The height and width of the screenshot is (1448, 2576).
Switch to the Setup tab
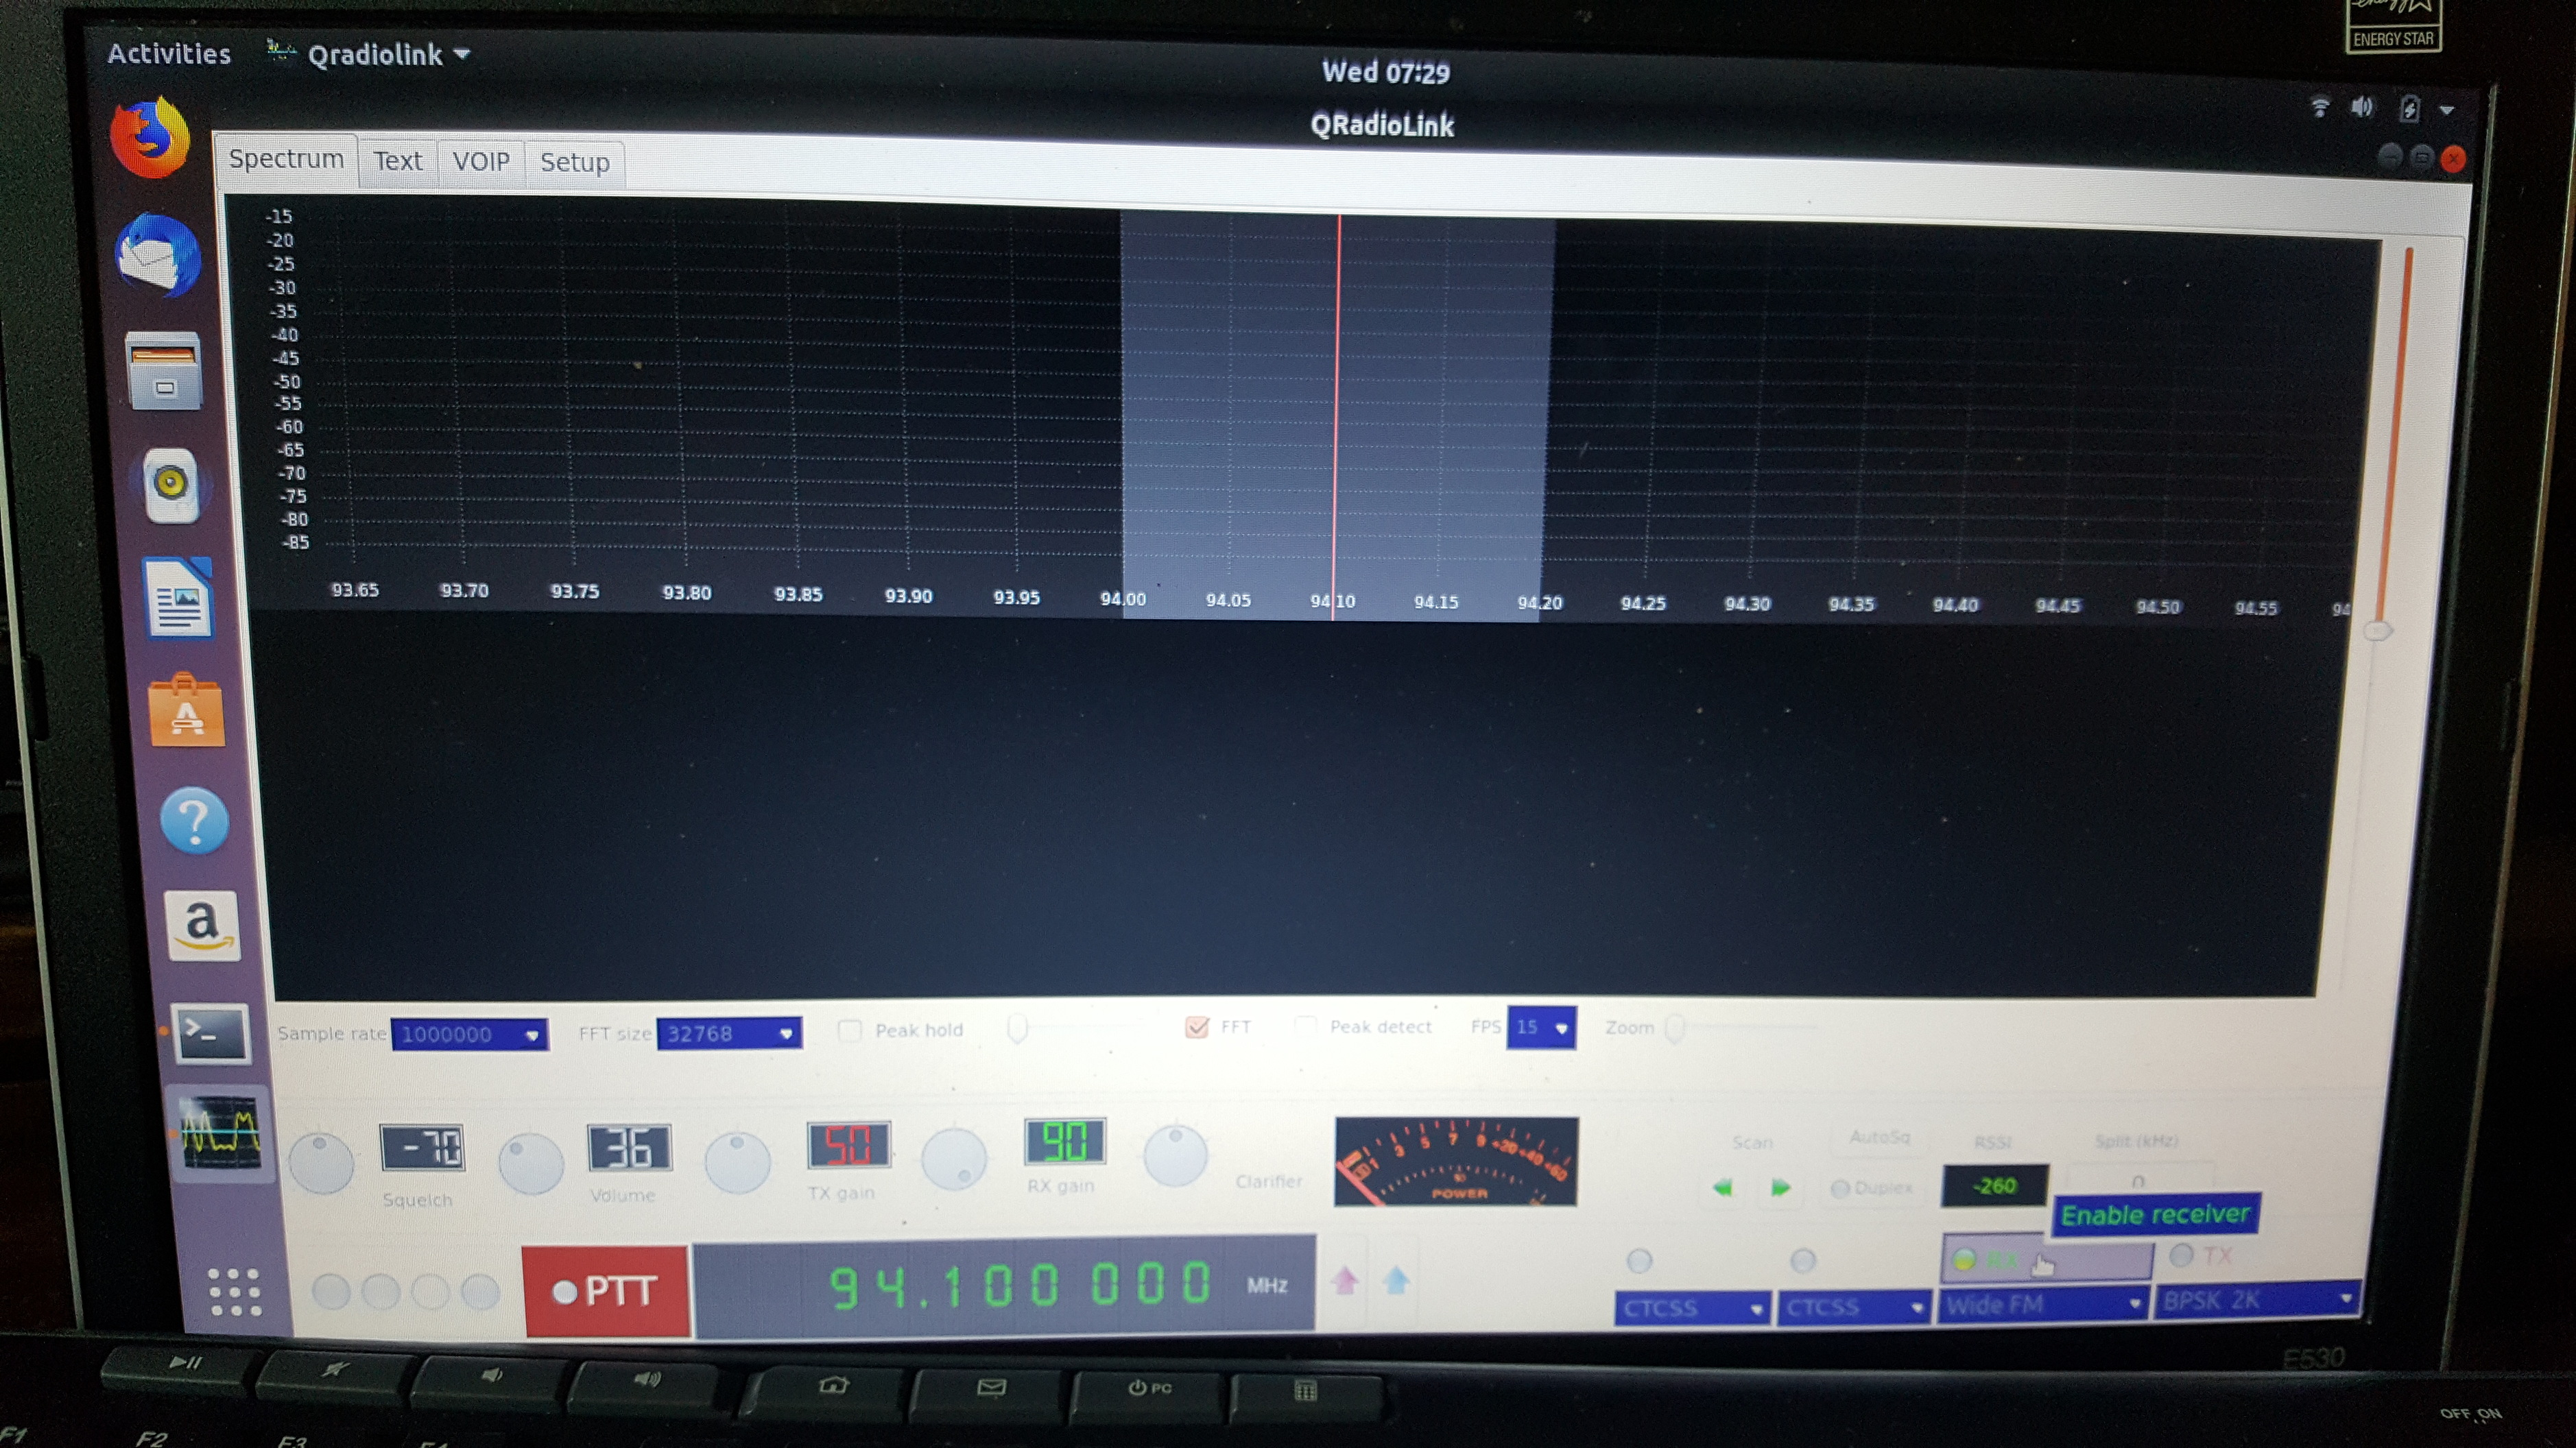[x=575, y=162]
